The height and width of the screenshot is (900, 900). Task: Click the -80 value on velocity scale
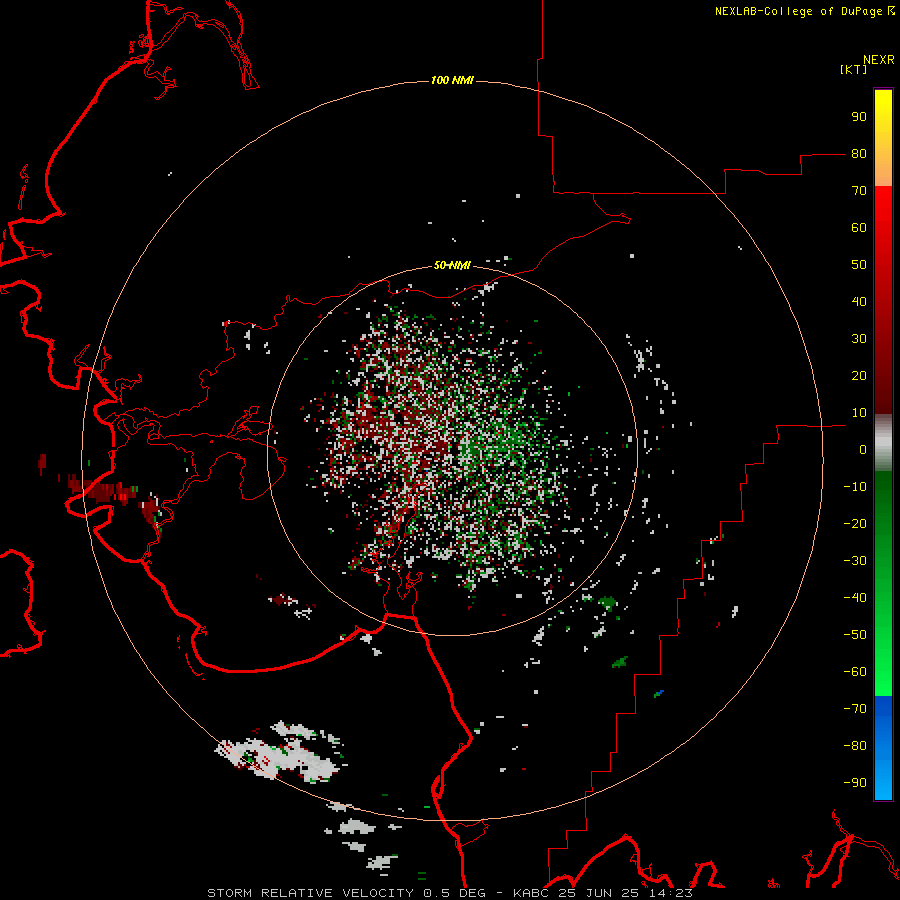pos(855,746)
